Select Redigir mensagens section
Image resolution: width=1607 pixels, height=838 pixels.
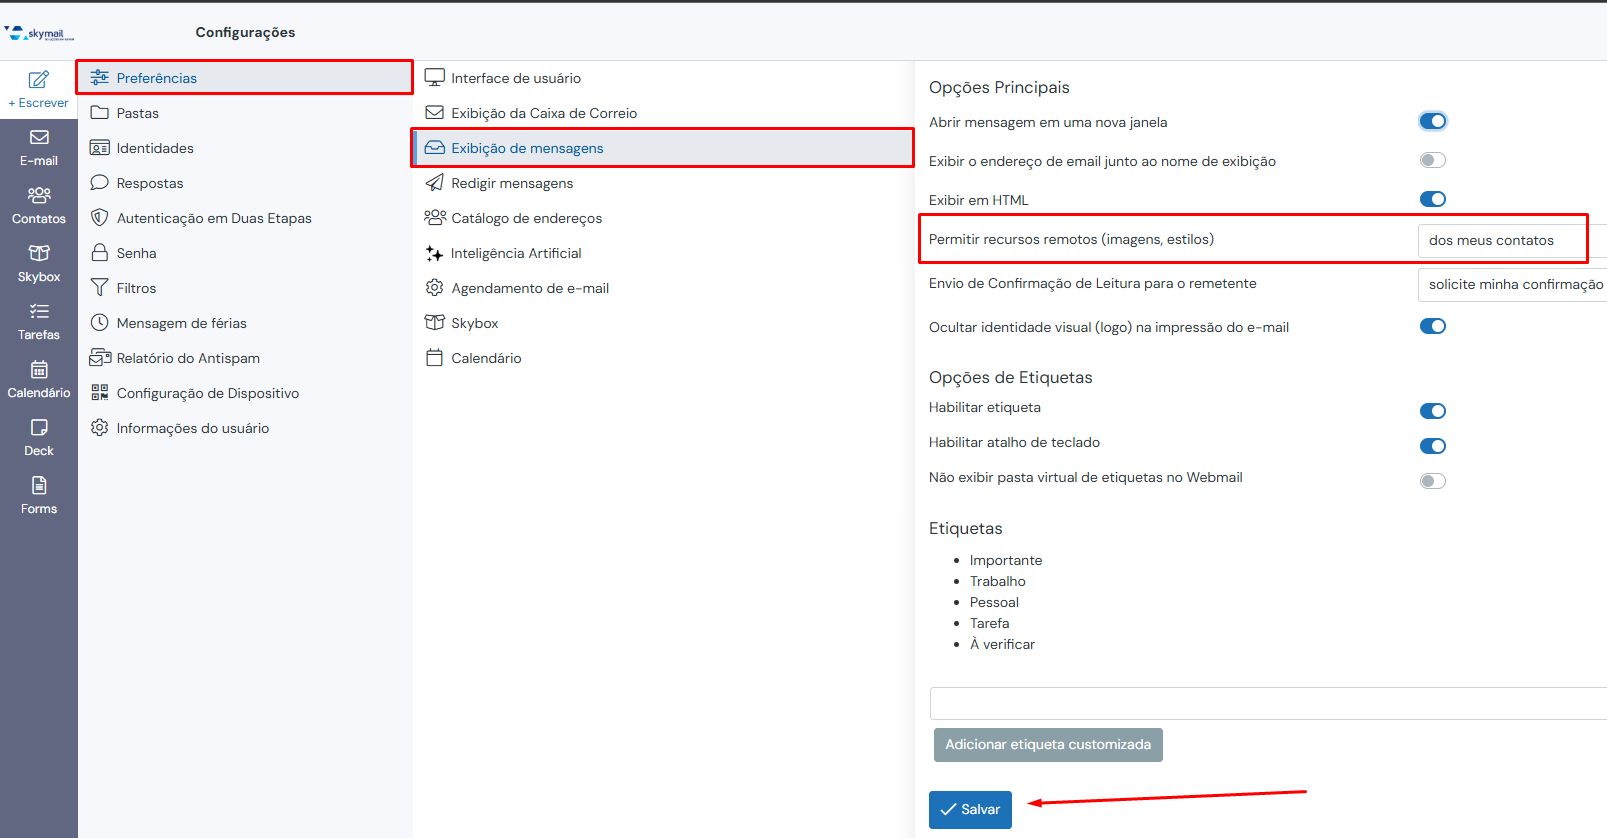[512, 184]
